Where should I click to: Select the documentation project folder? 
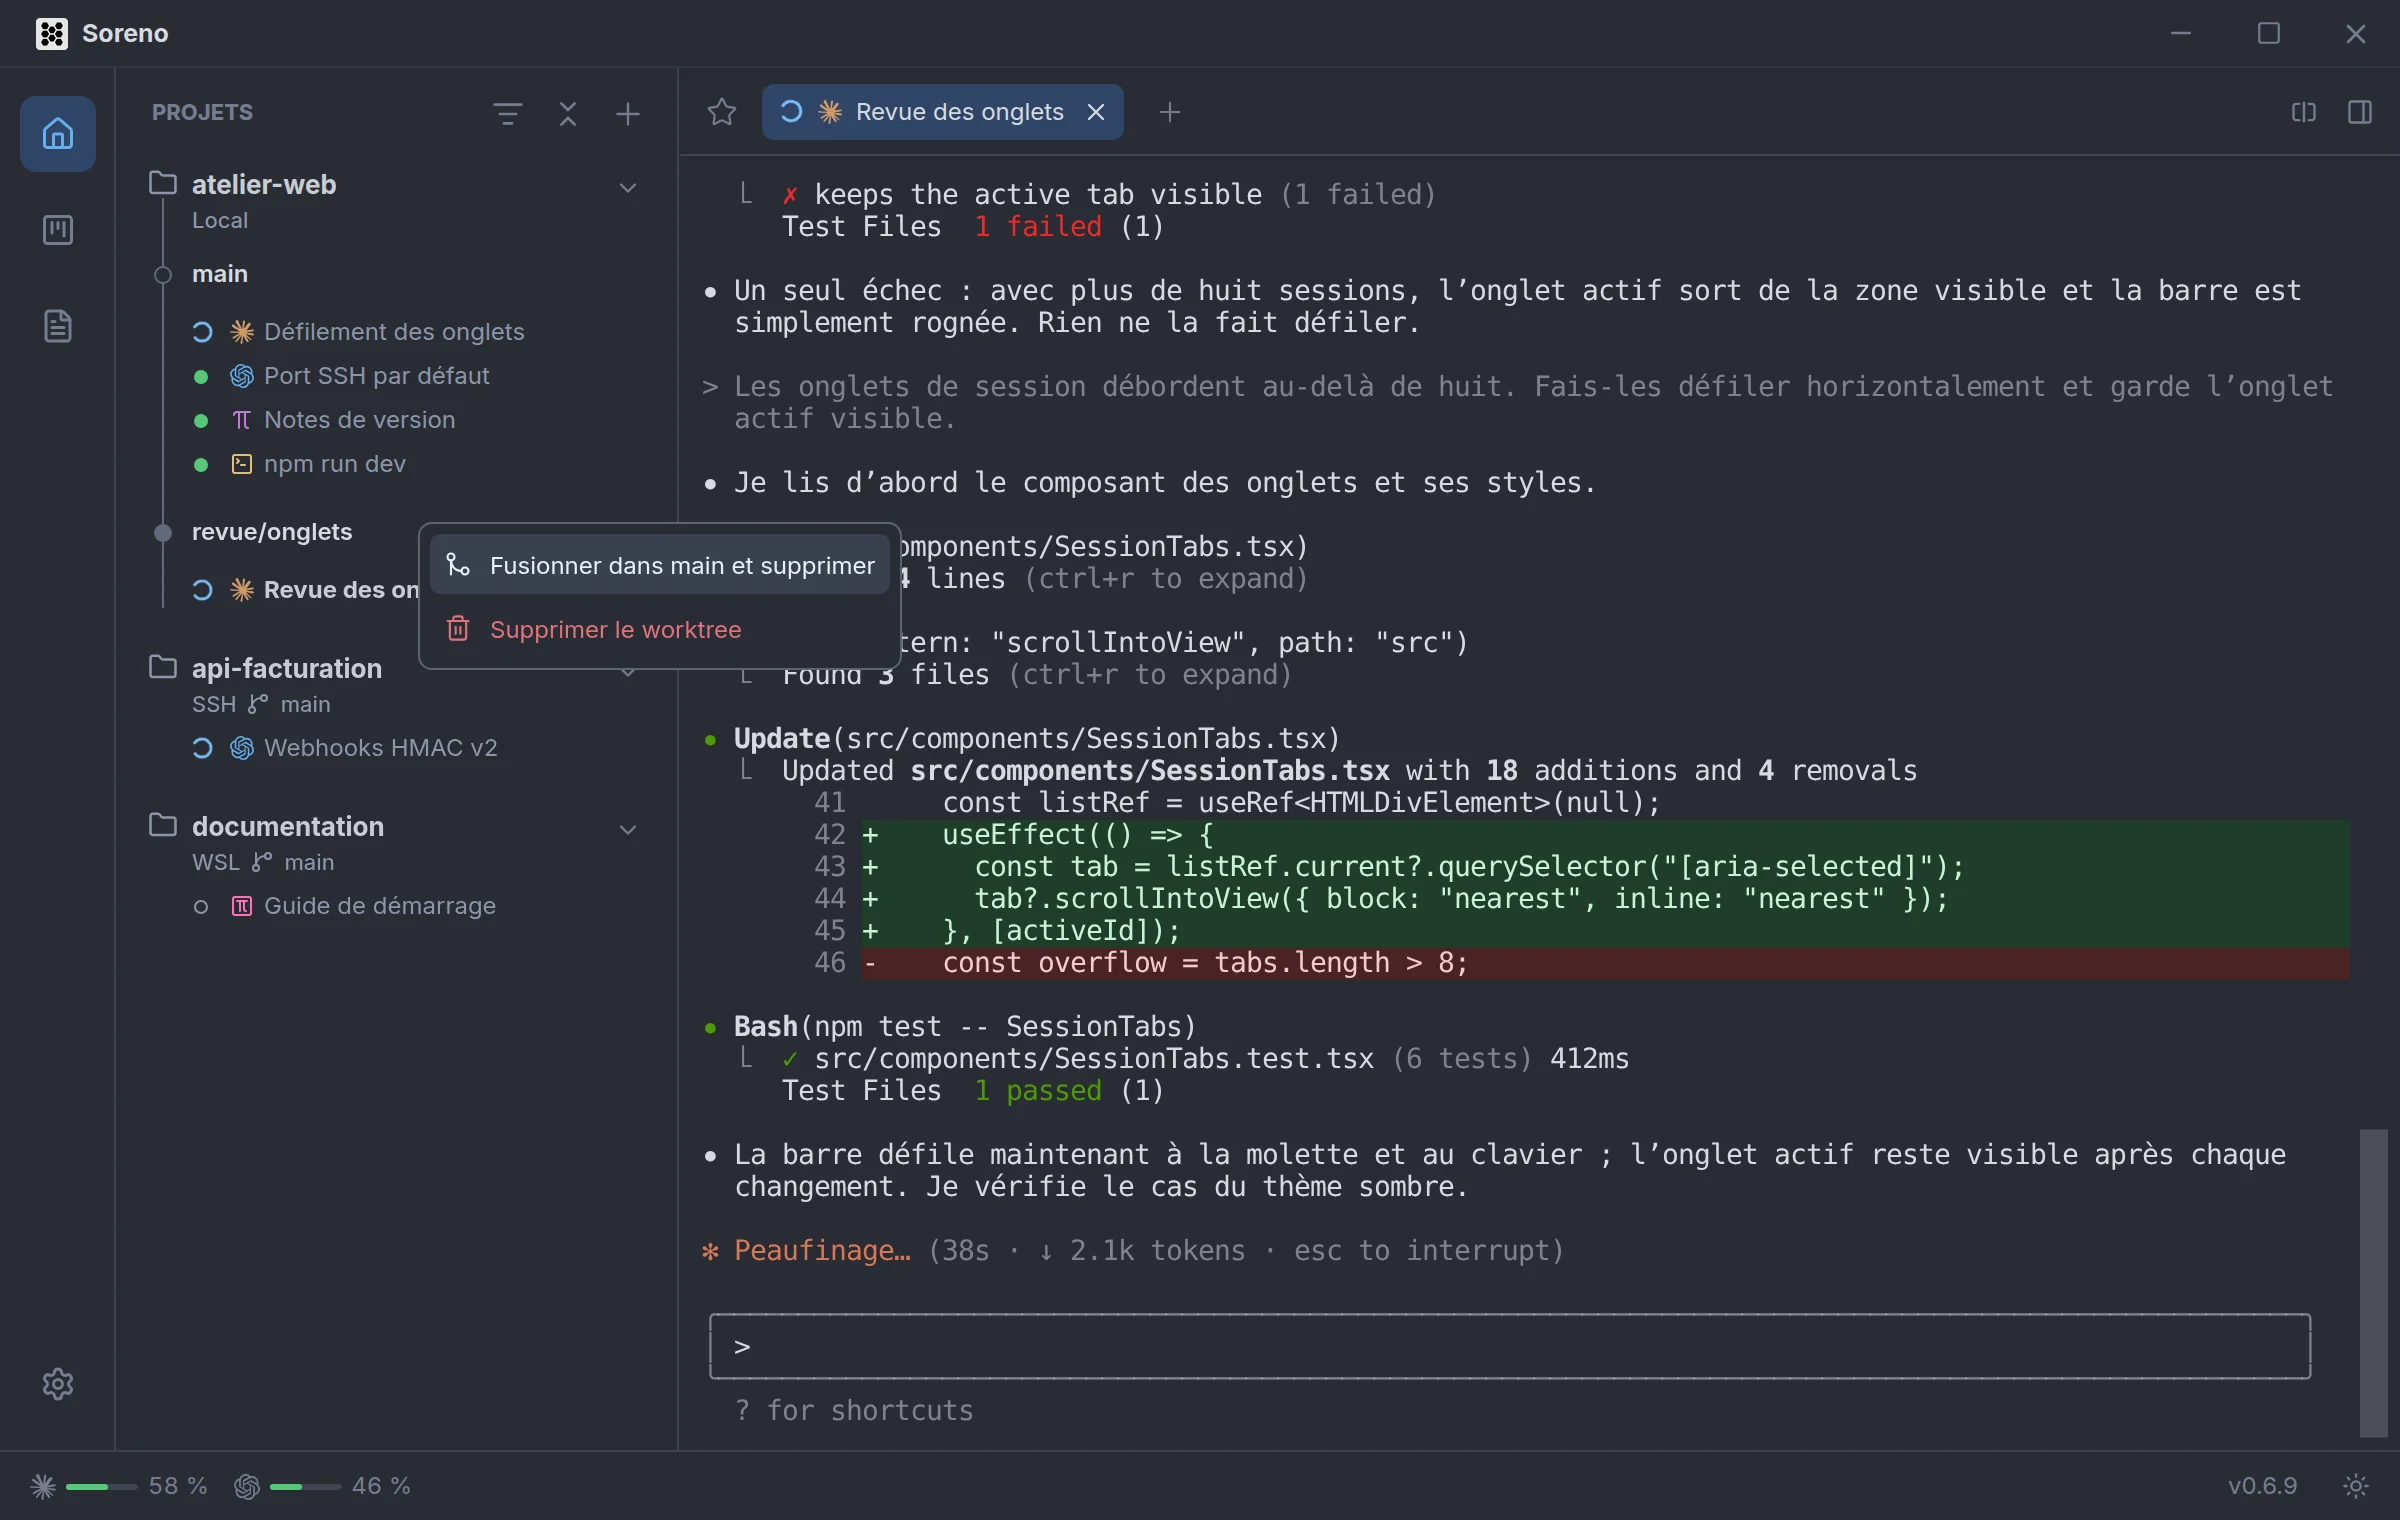[288, 826]
